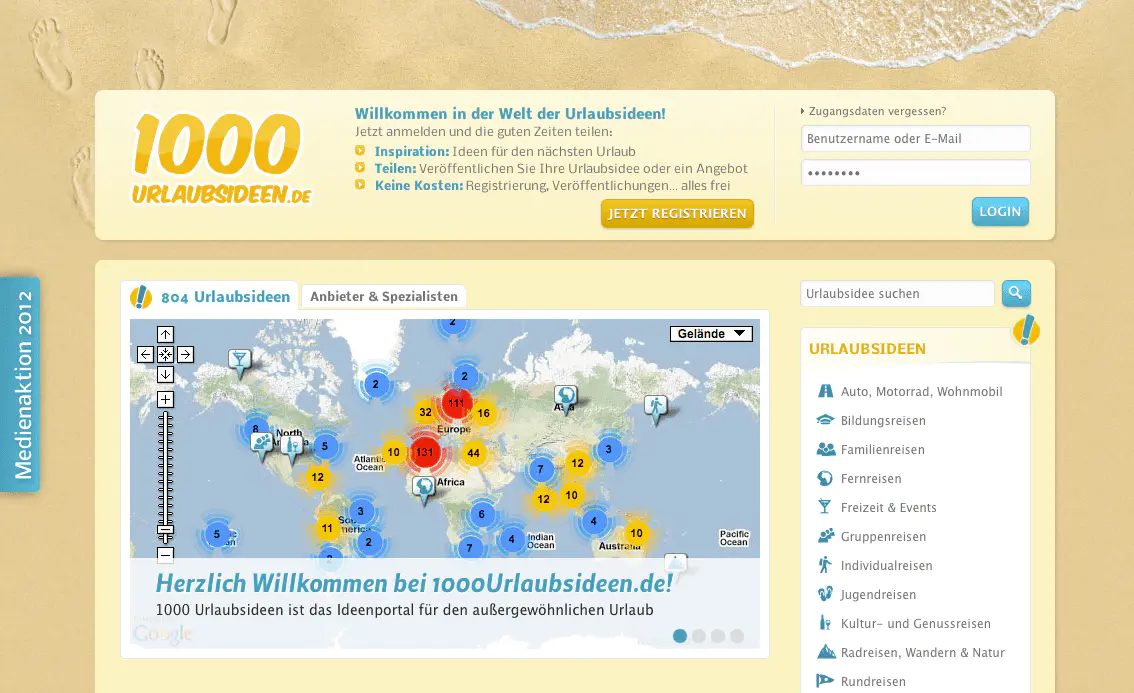The image size is (1134, 693).
Task: Select the first slideshow dot
Action: click(x=680, y=636)
